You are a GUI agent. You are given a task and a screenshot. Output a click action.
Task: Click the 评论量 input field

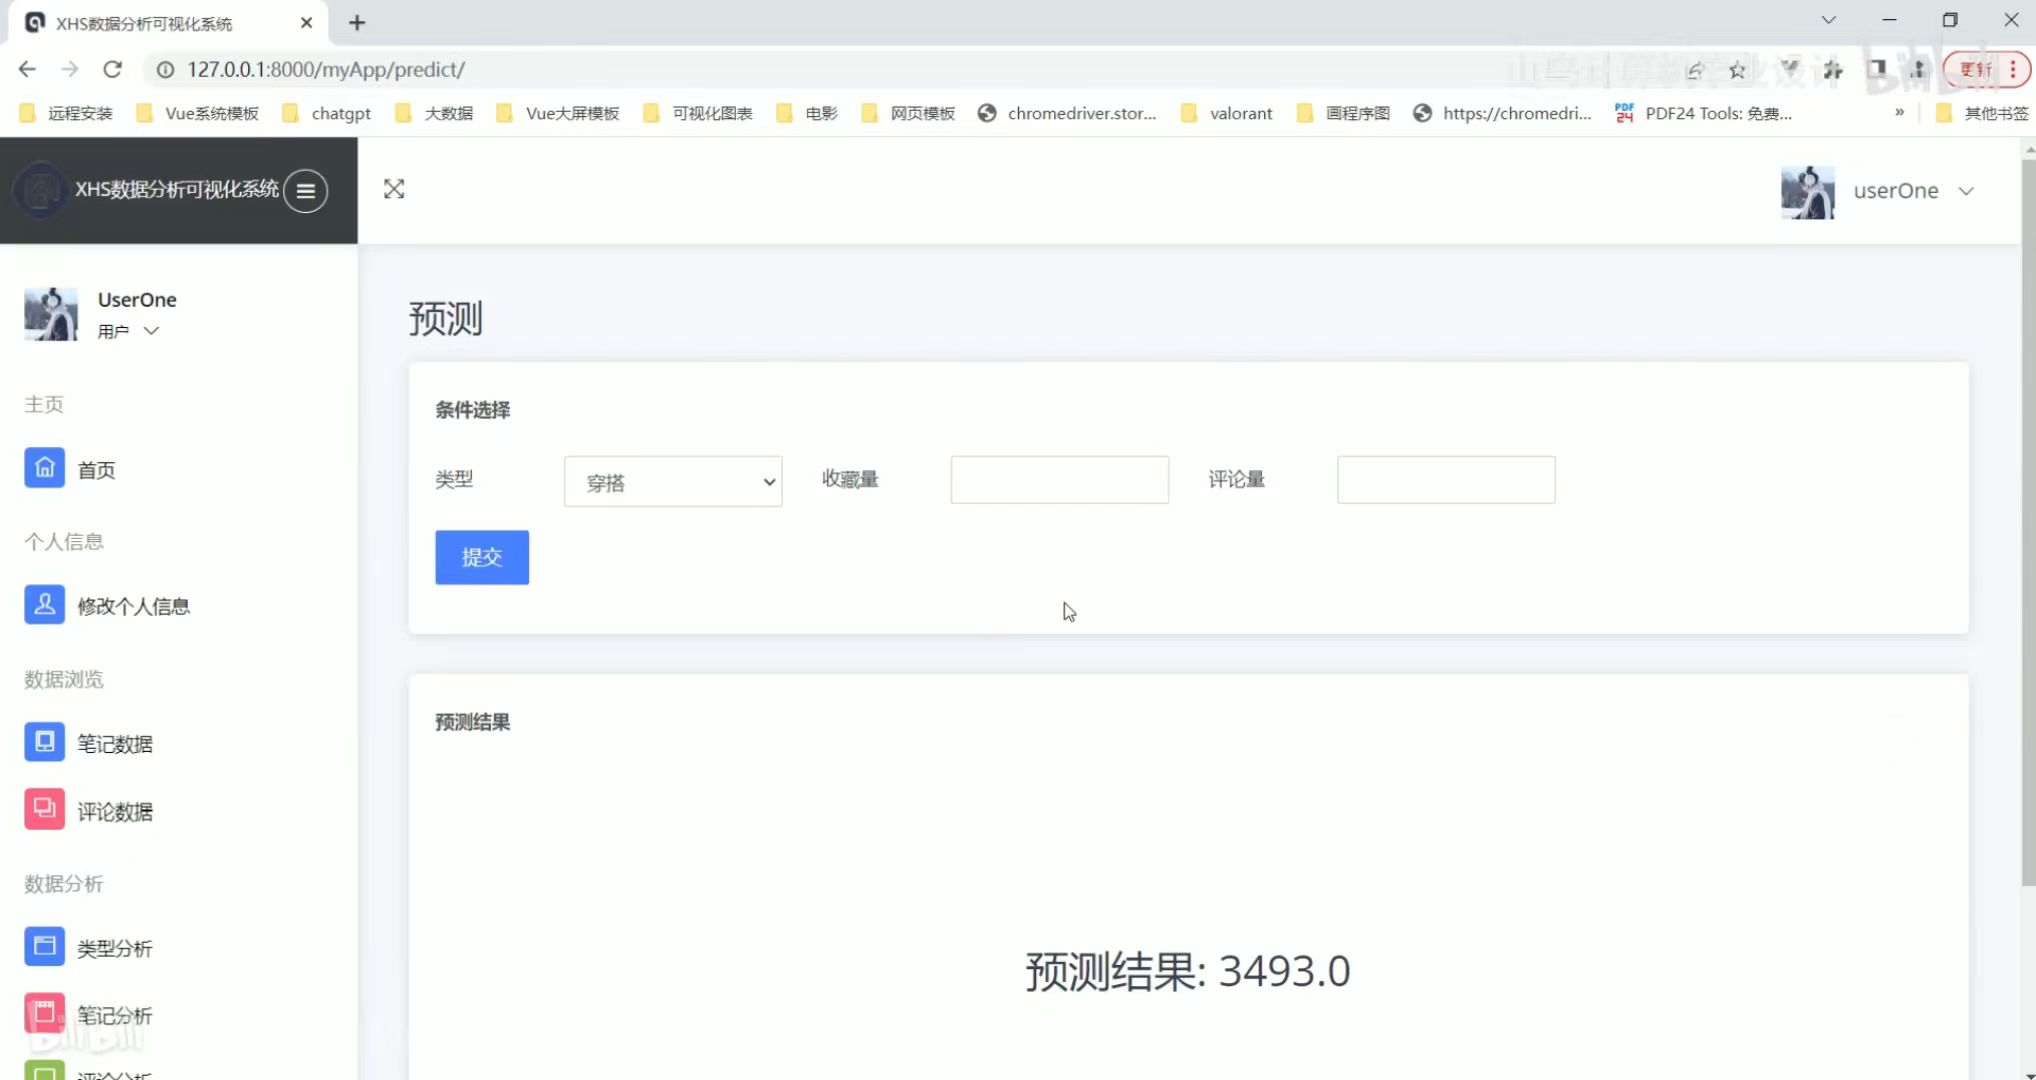pos(1445,480)
